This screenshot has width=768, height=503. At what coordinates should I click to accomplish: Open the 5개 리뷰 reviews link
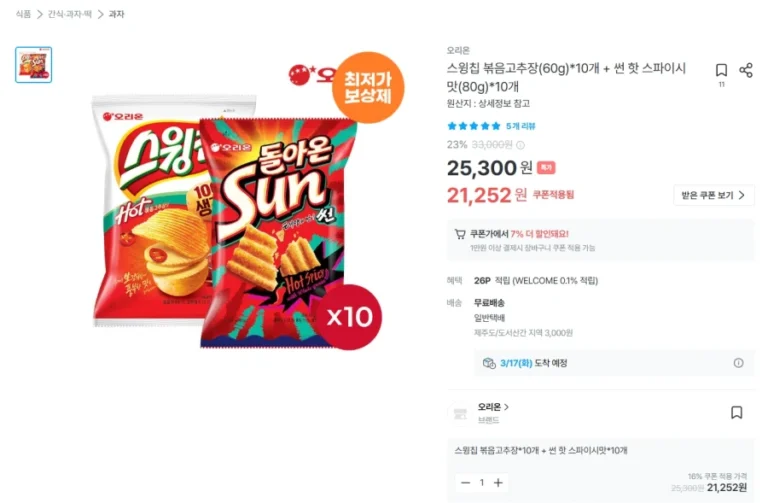(521, 126)
